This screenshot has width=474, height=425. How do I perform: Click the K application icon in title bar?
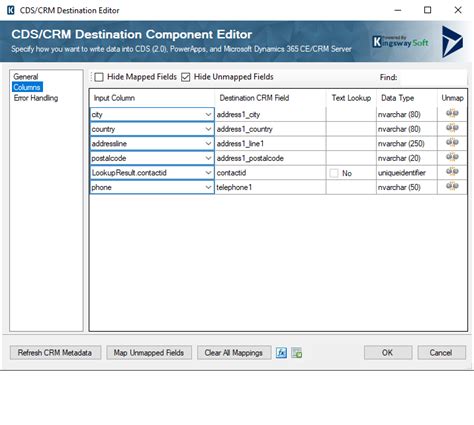11,10
